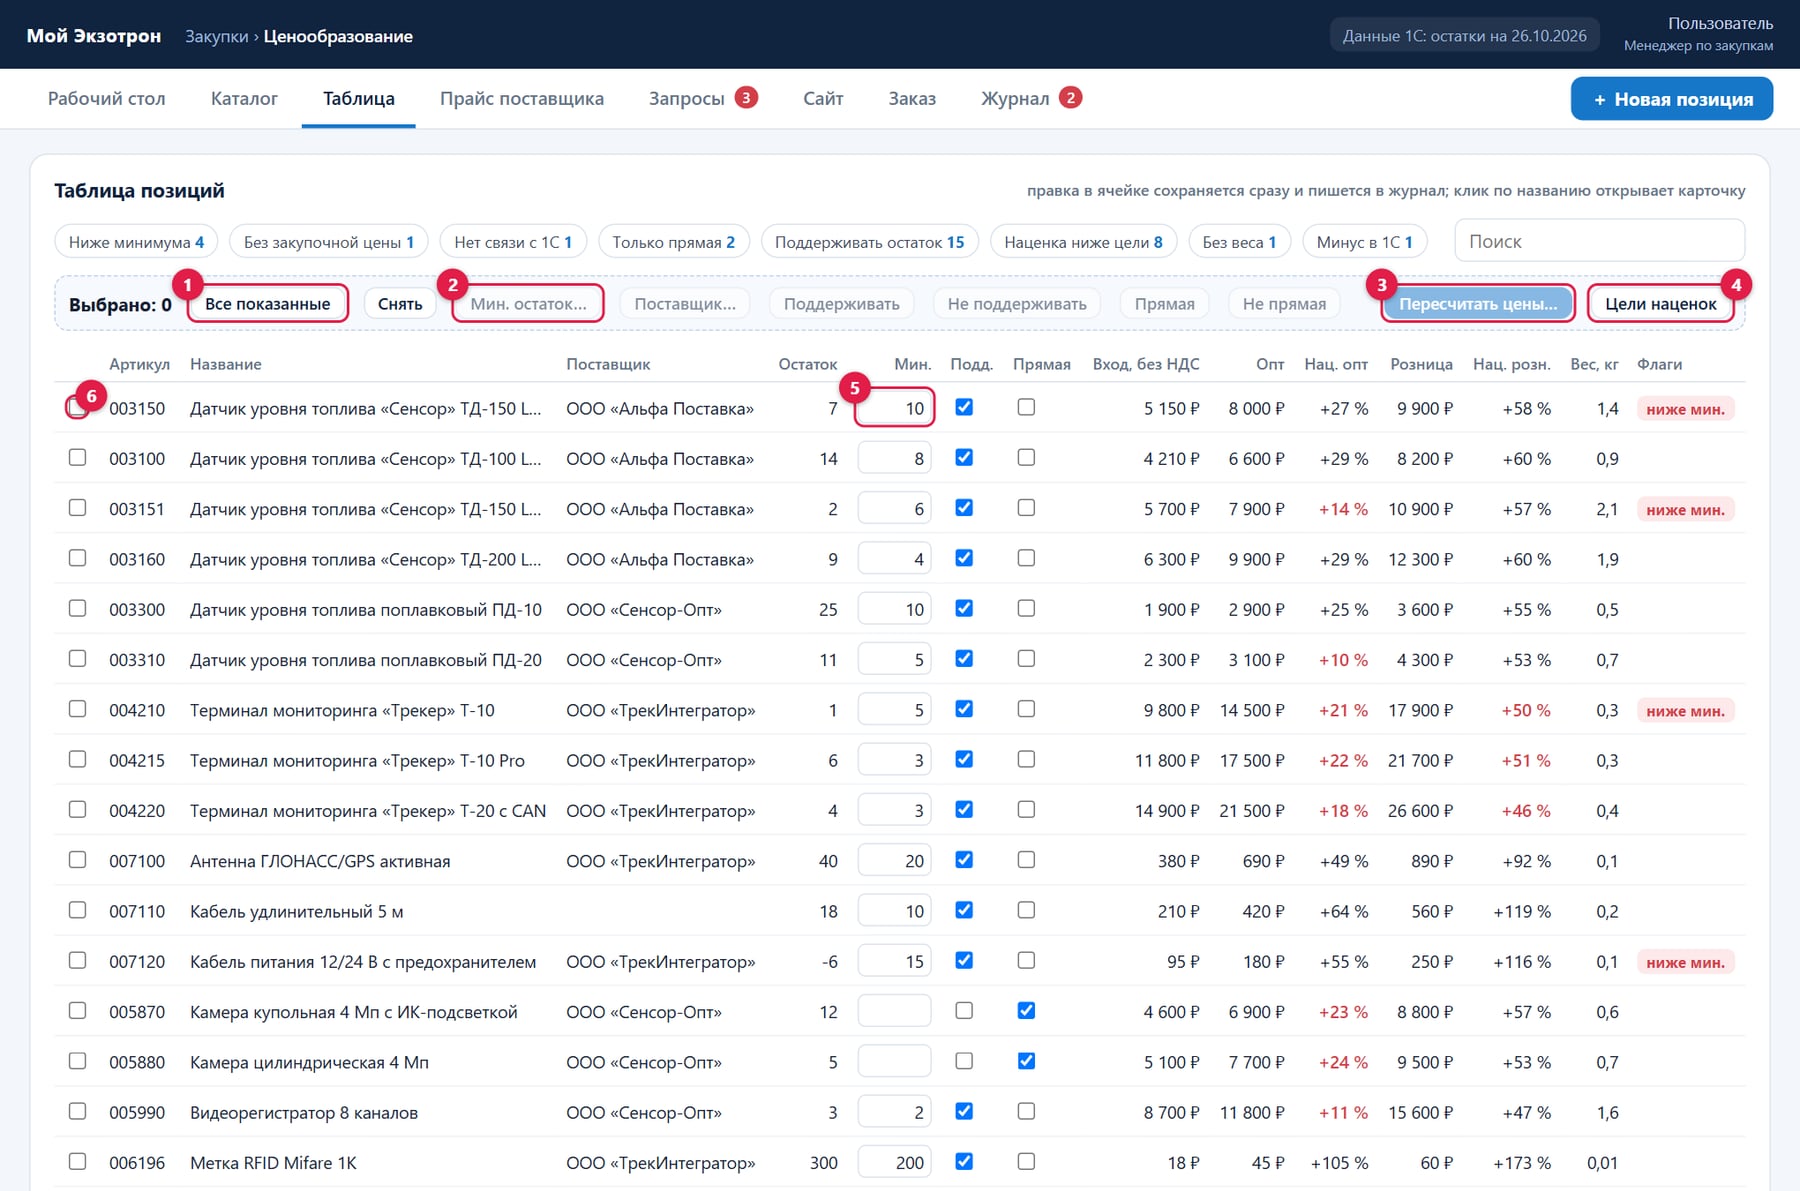Select the row checkbox for Метка RFID Mifare 1K

77,1162
